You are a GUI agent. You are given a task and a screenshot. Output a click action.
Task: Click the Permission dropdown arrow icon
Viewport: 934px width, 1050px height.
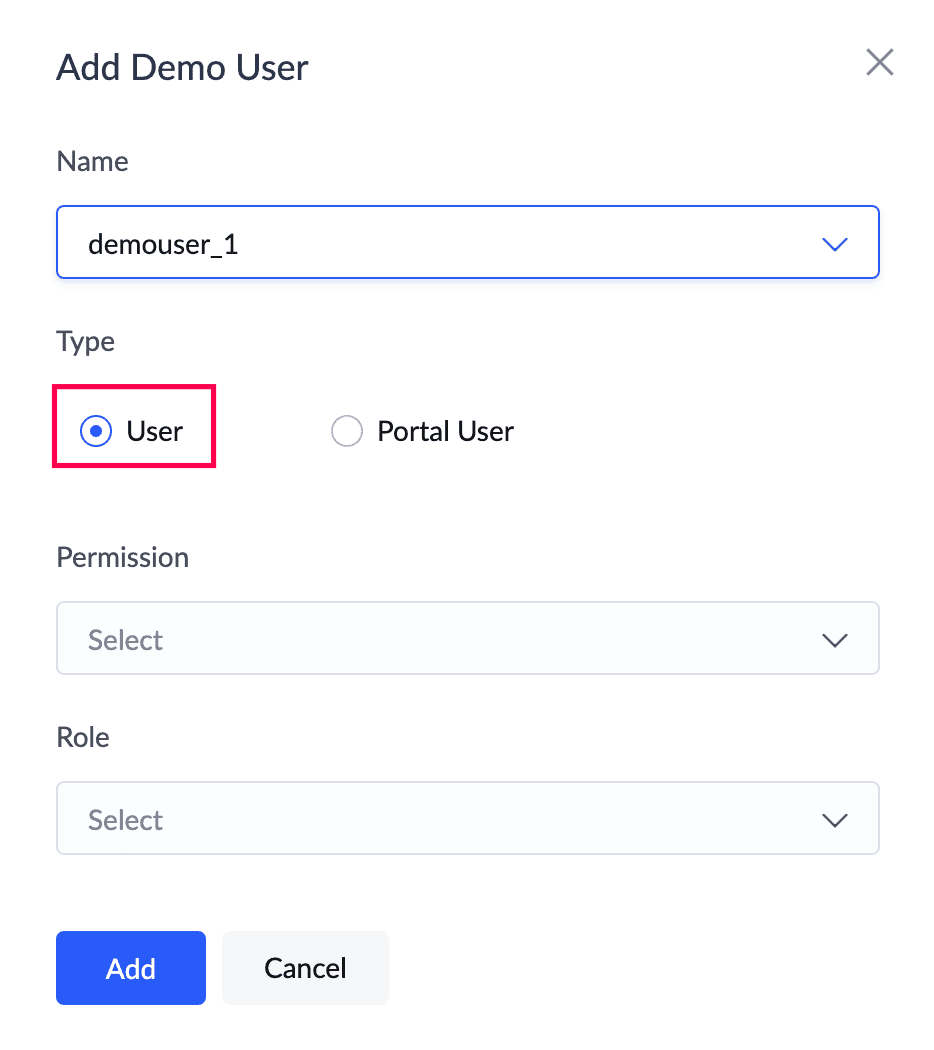[834, 640]
